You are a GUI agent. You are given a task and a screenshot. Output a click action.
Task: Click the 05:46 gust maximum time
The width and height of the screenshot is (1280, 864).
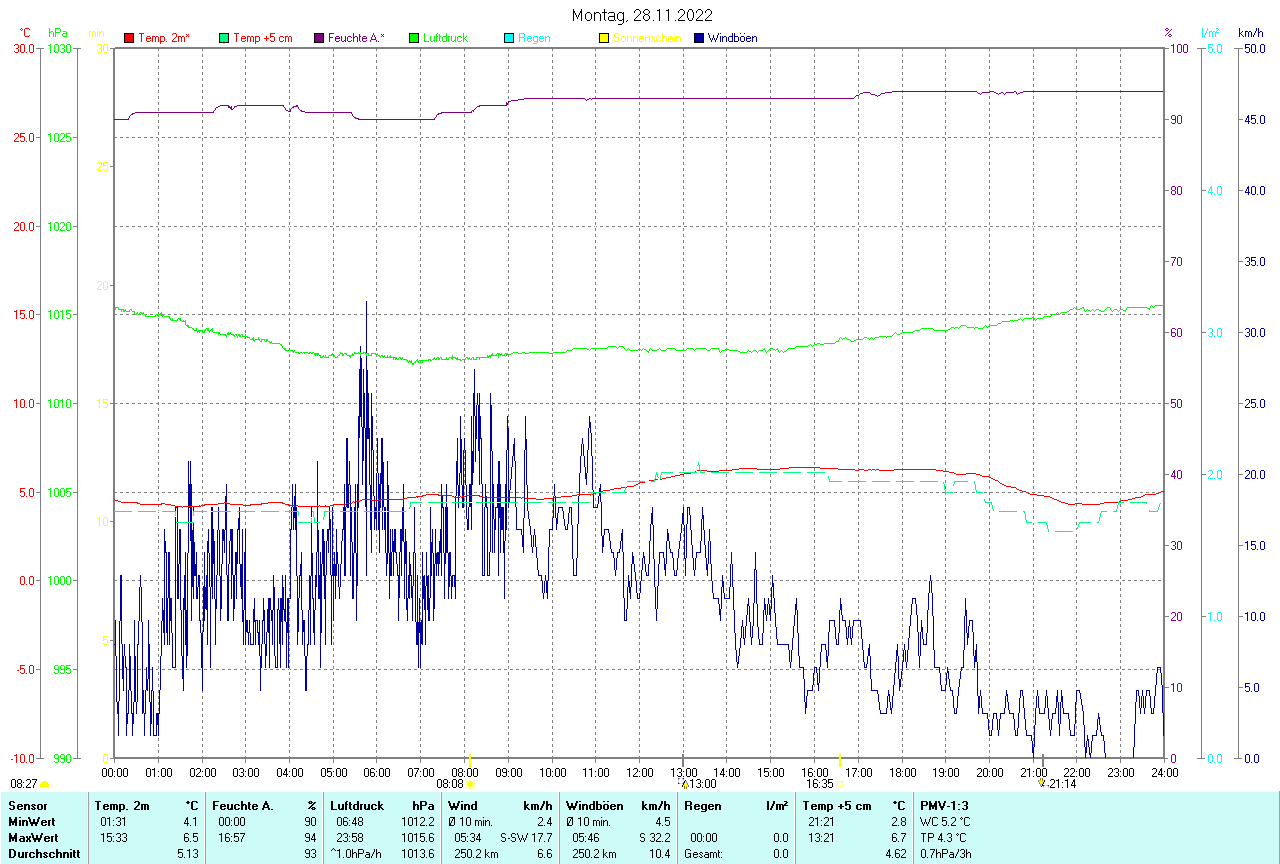(x=586, y=838)
